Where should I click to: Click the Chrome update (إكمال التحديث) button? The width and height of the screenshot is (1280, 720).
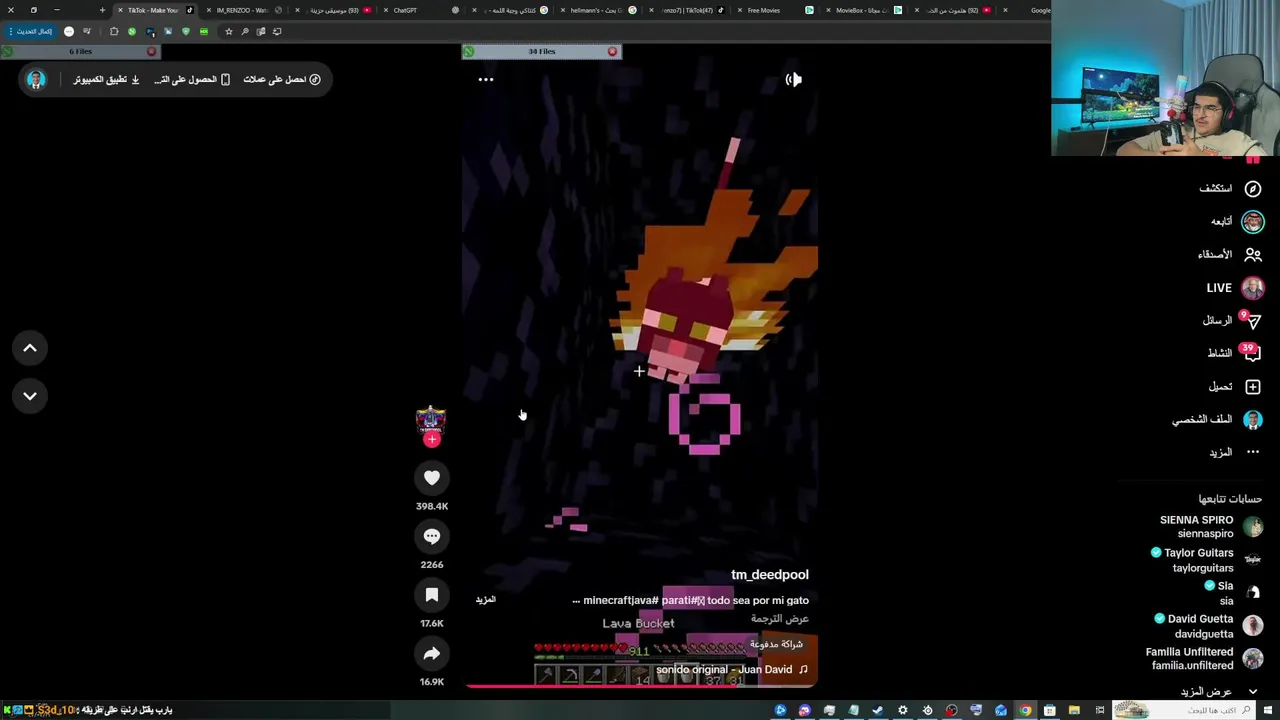coord(32,31)
